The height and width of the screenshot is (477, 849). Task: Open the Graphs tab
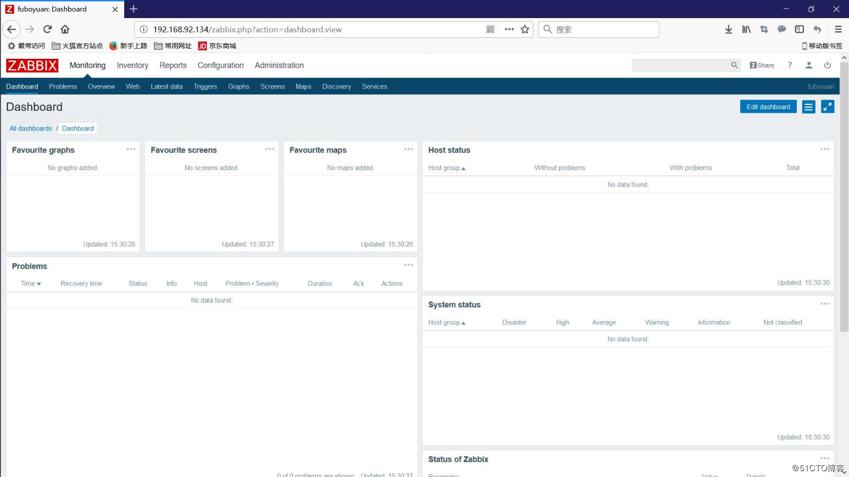click(238, 87)
